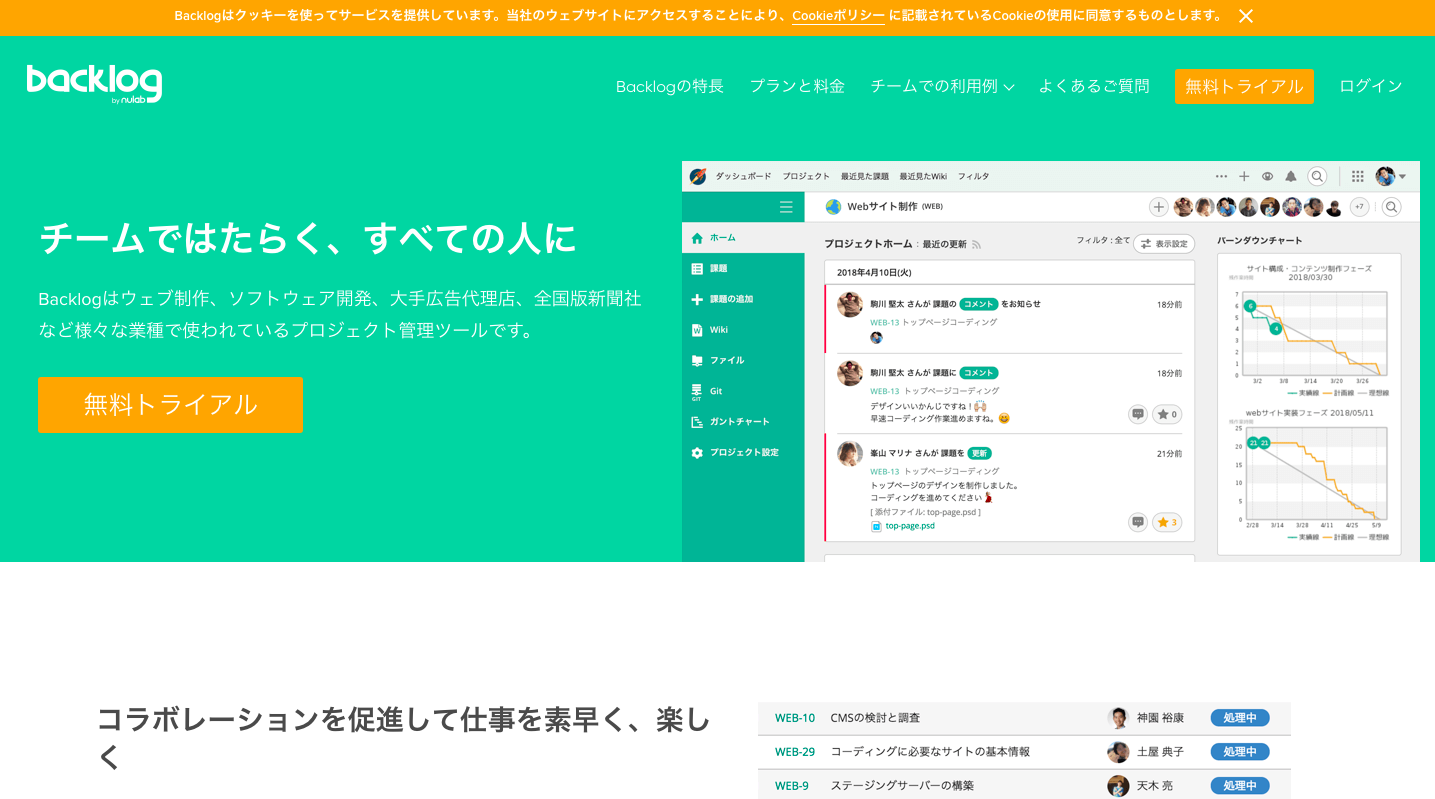Screen dimensions: 1435x799
Task: Click star button showing 3
Action: click(x=1167, y=522)
